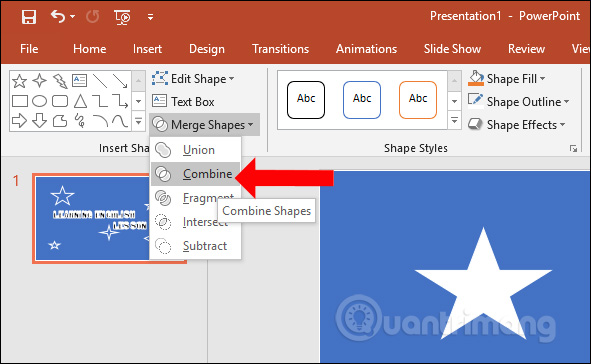The width and height of the screenshot is (591, 364).
Task: Open the Shape Effects dropdown
Action: click(x=516, y=124)
